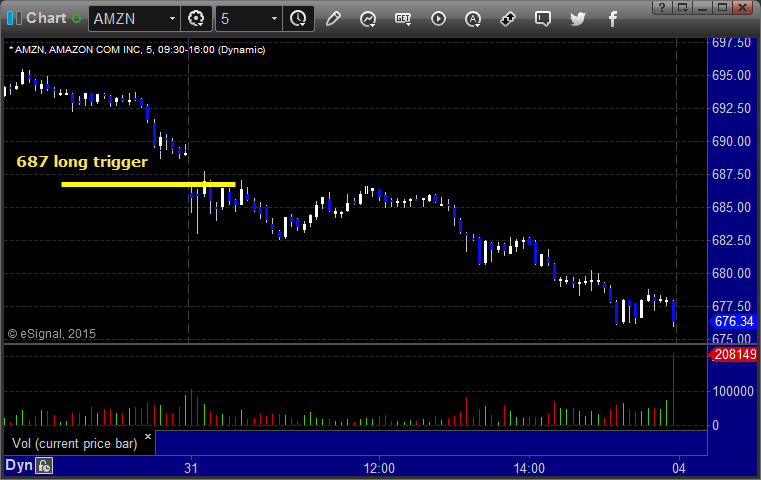Viewport: 761px width, 480px height.
Task: Click the Chart window title label
Action: (46, 18)
